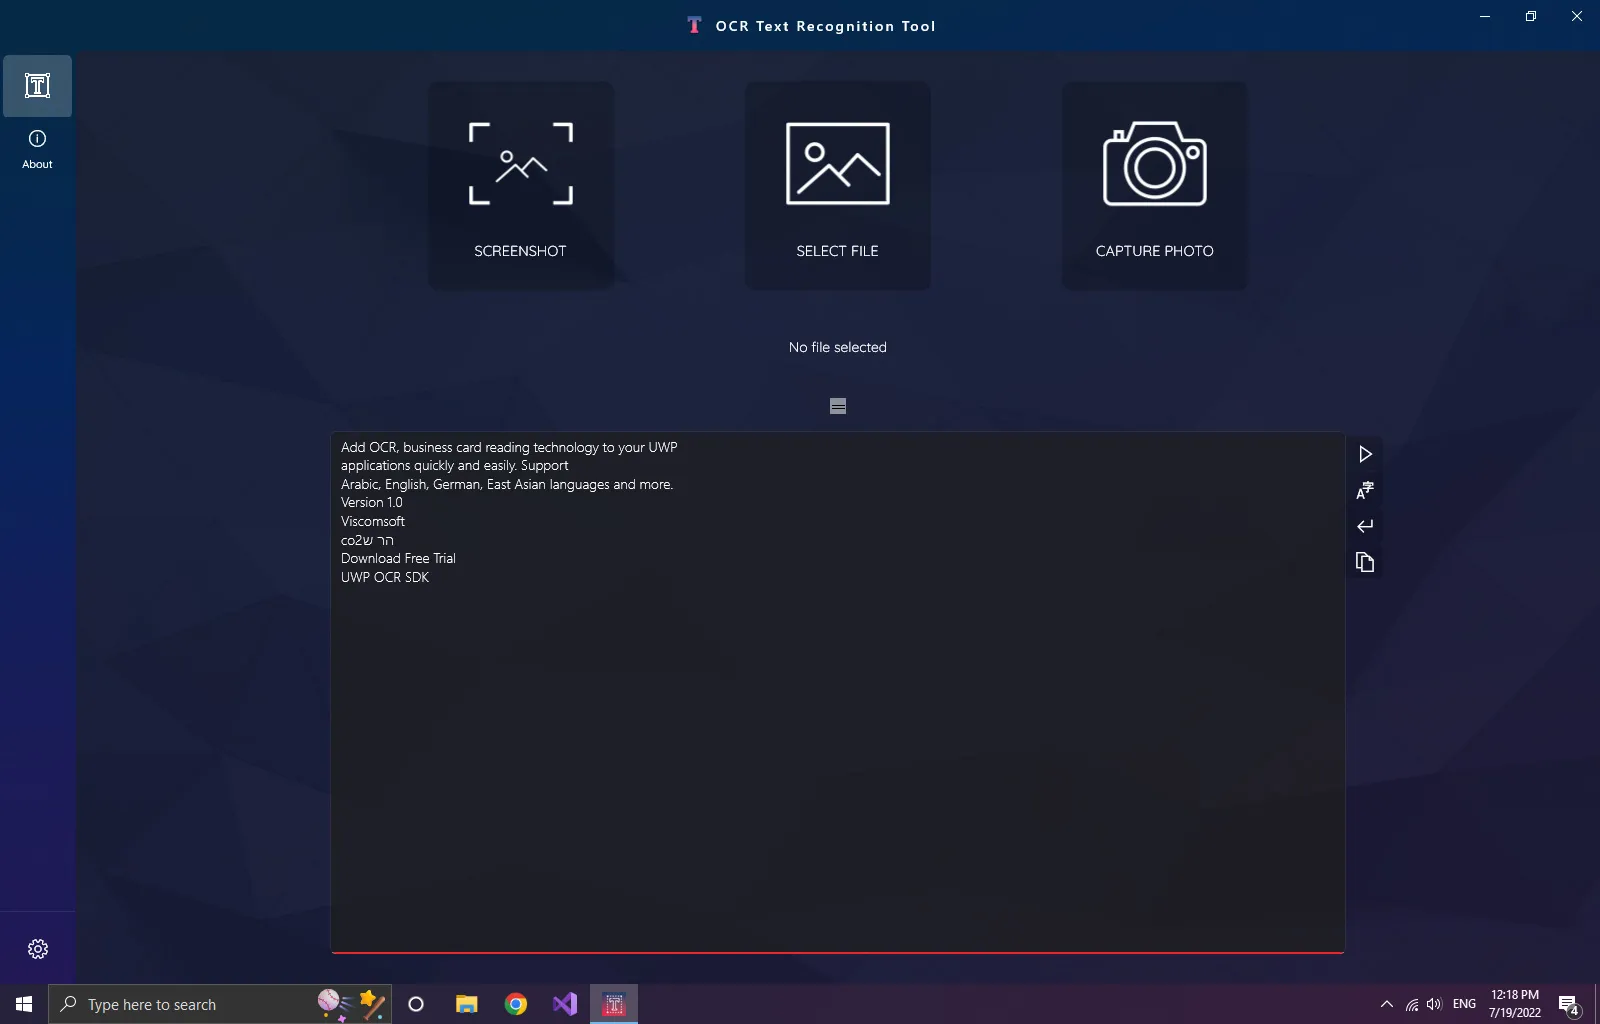Viewport: 1600px width, 1024px height.
Task: Open the OCR text tool sidebar tab
Action: point(37,86)
